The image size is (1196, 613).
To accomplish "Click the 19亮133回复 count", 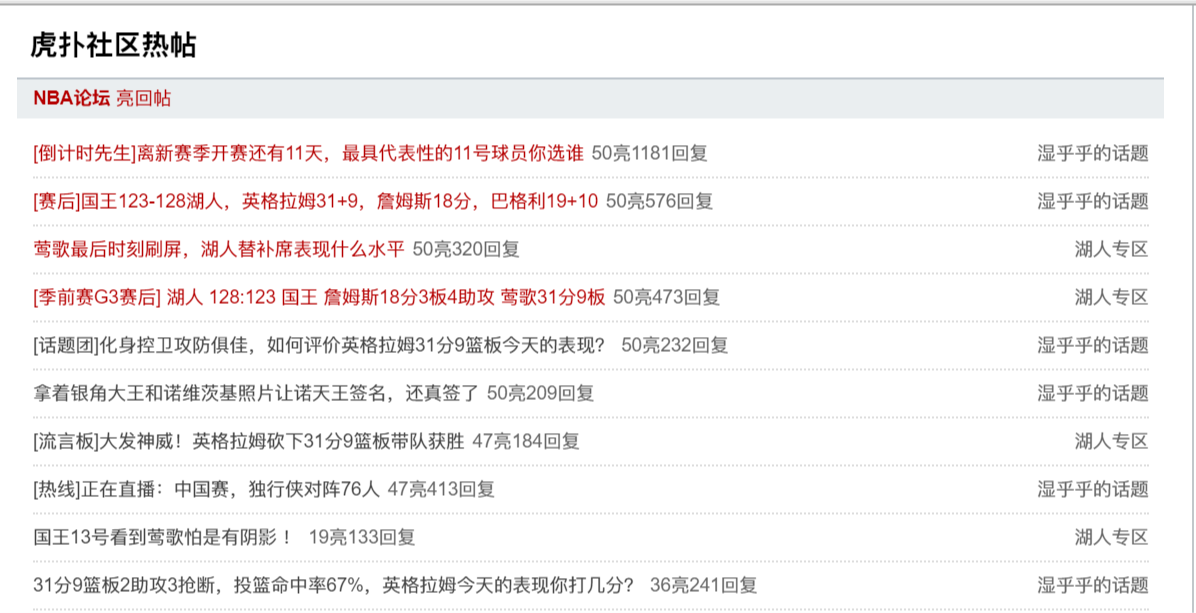I will pos(362,537).
